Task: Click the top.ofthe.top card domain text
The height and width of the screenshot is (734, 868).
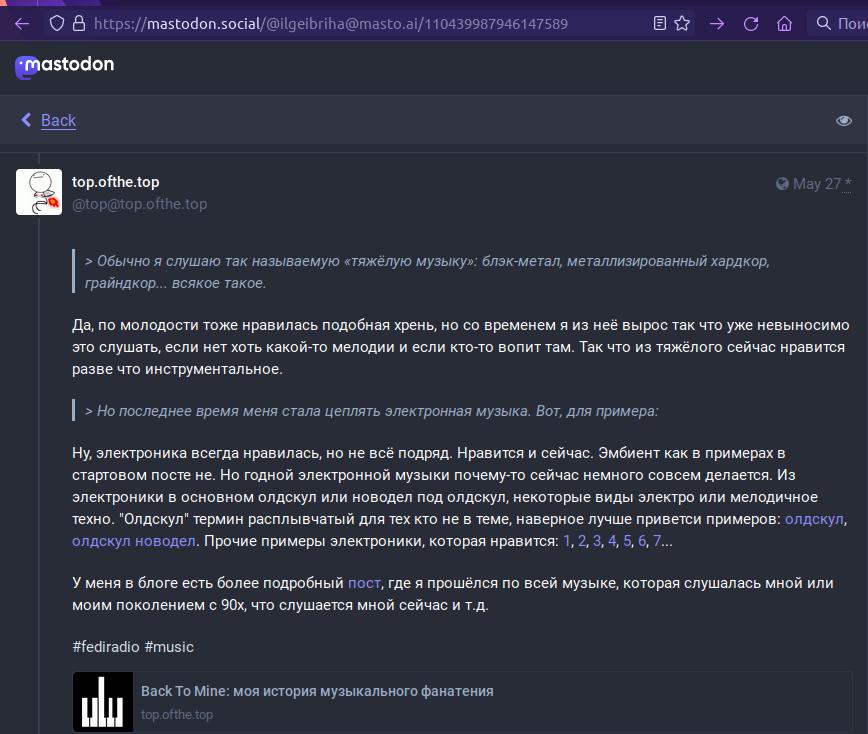Action: [177, 715]
